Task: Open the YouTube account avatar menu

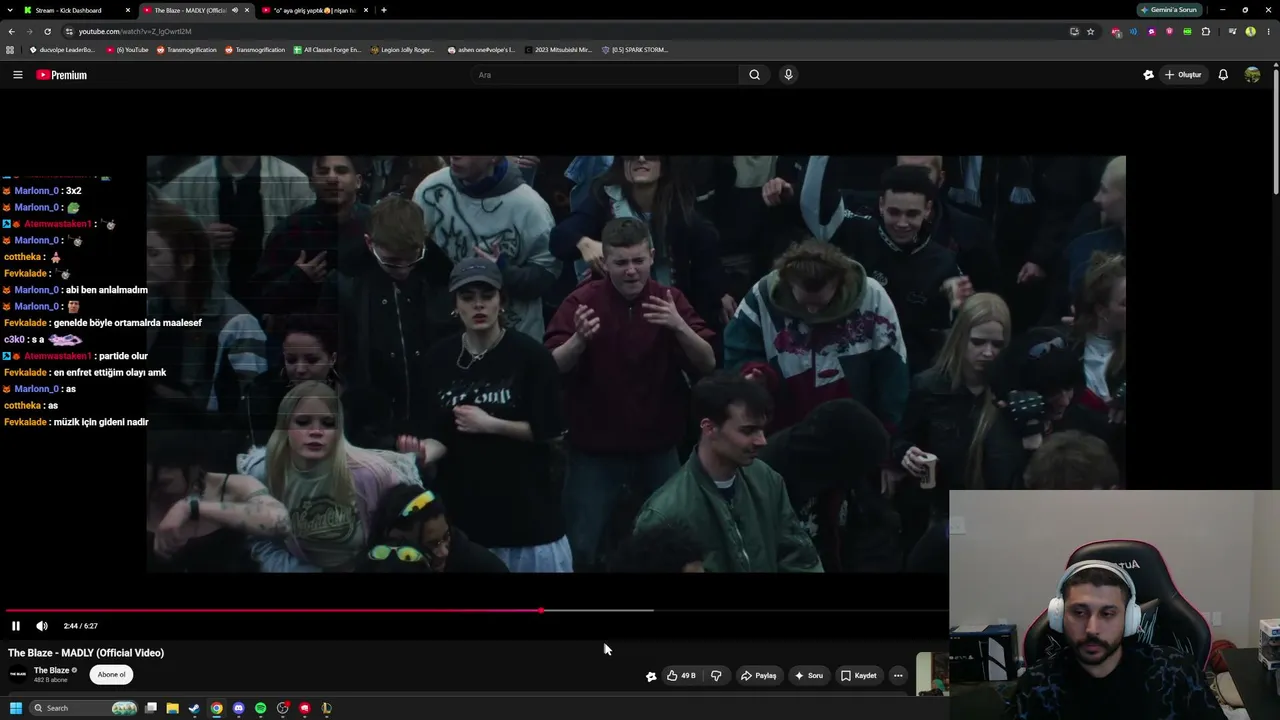Action: pos(1252,75)
